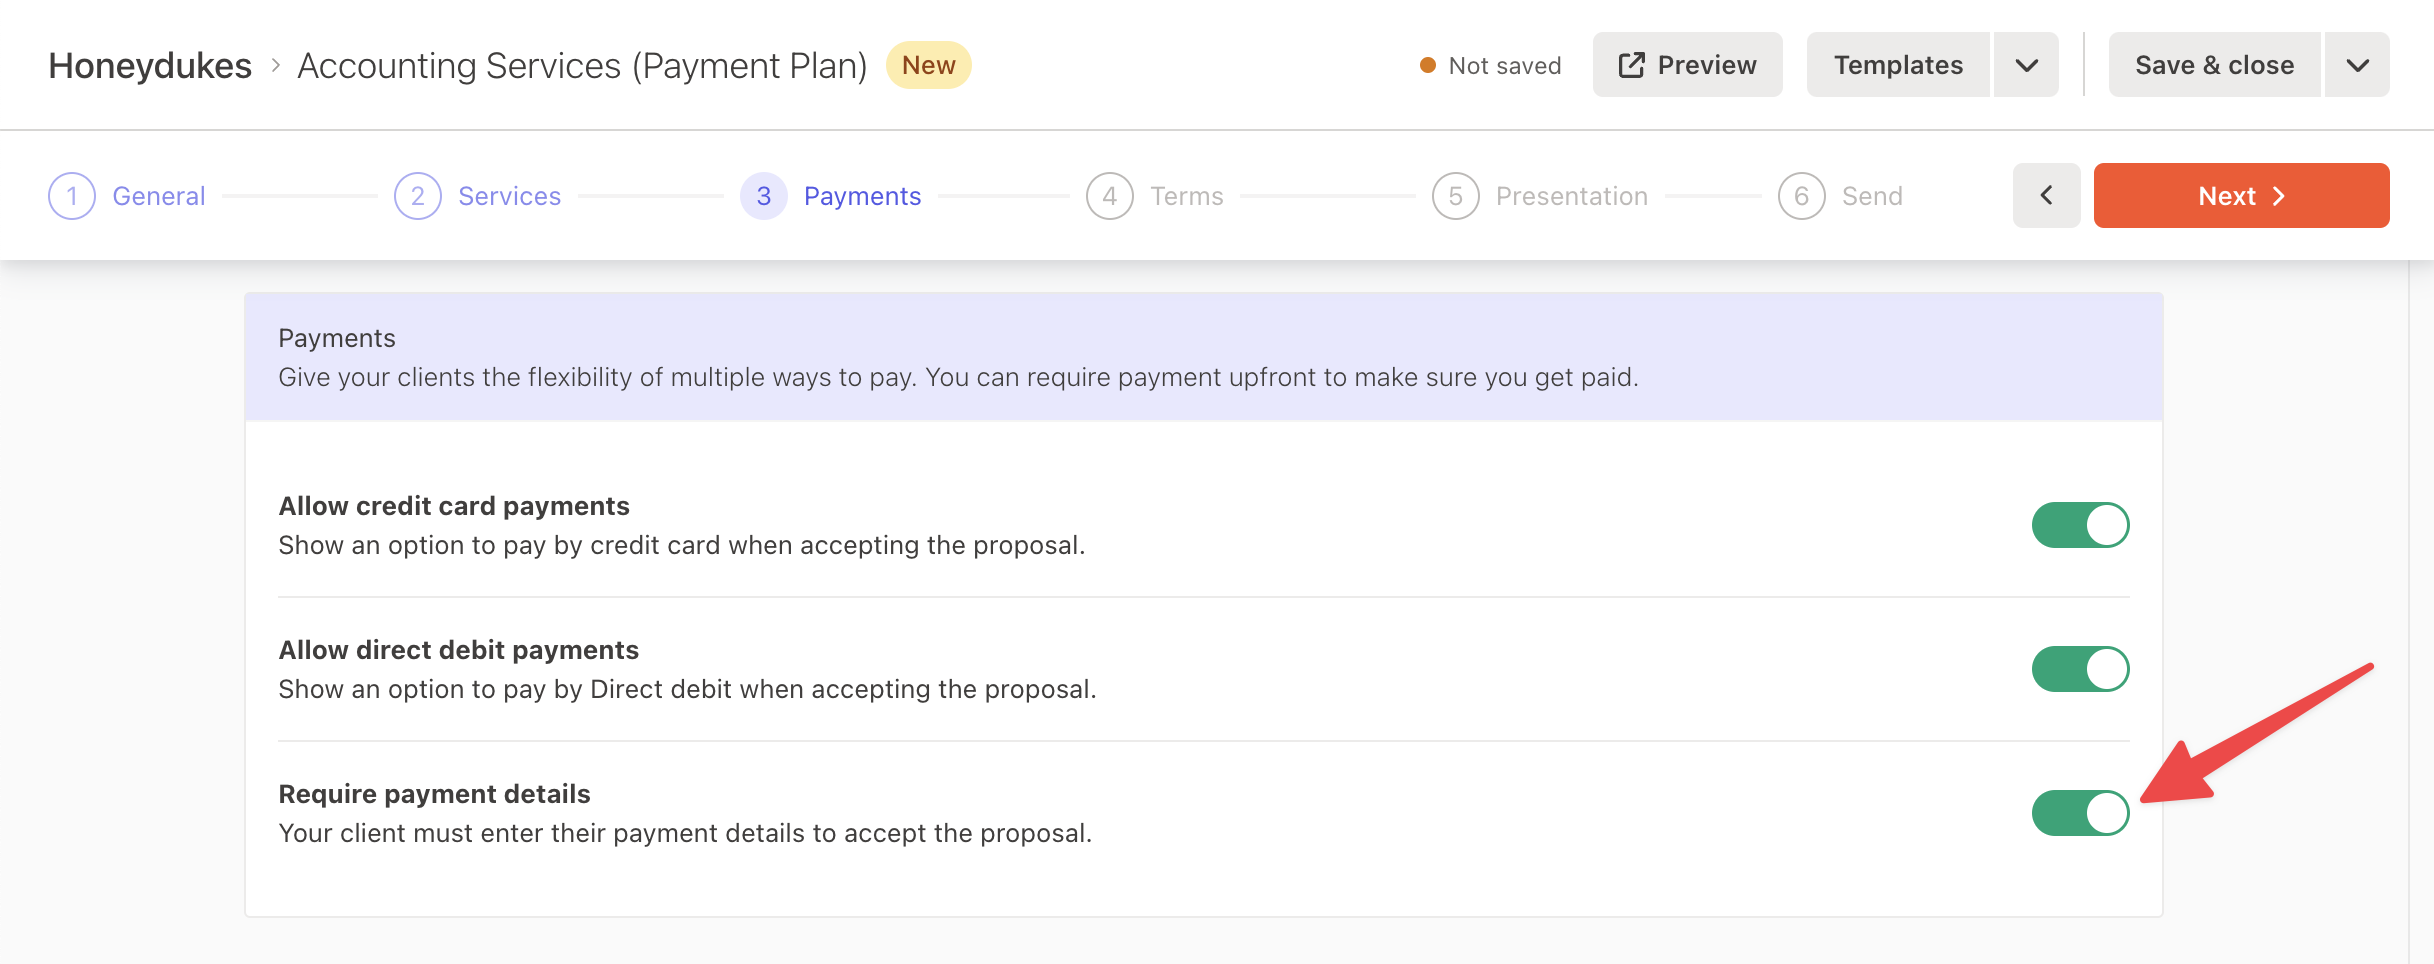Click 'Require payment details' label
The image size is (2434, 964).
pyautogui.click(x=434, y=794)
